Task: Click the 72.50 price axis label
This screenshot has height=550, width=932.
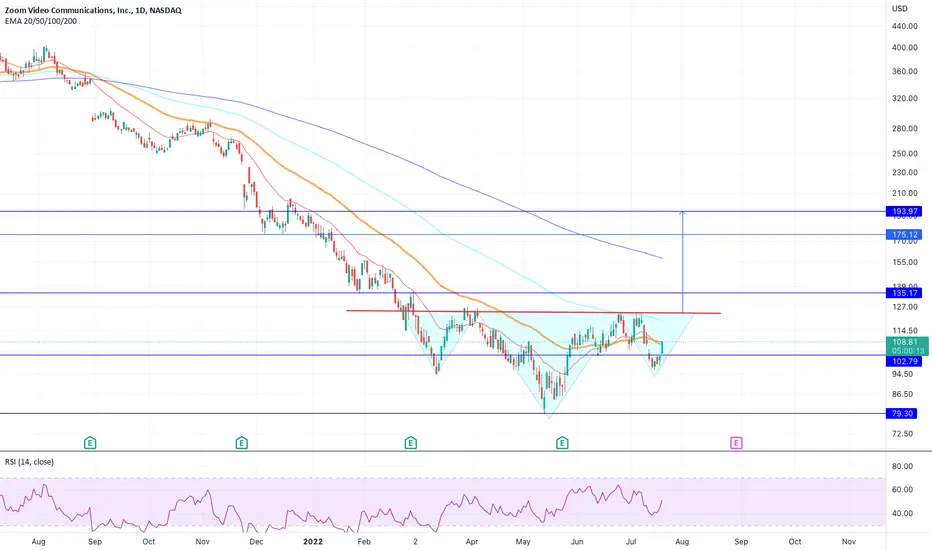Action: tap(902, 433)
